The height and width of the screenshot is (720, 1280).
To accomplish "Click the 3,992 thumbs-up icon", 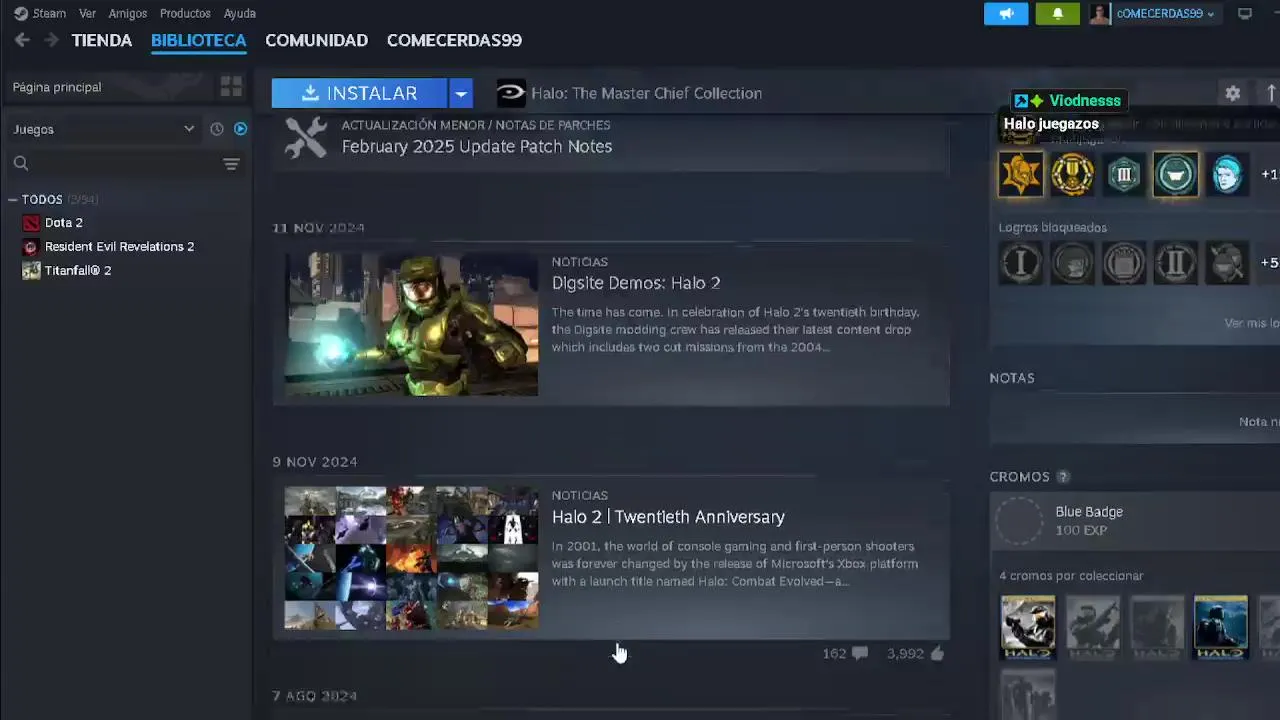I will (937, 653).
